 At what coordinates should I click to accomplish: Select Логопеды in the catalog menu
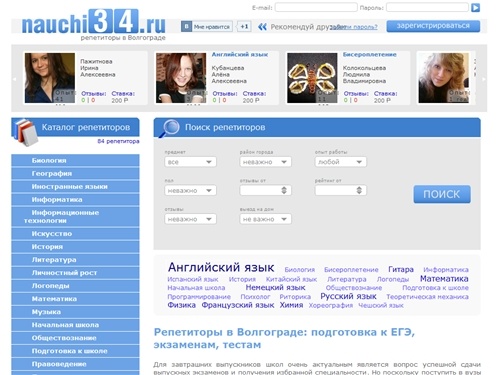[x=75, y=286]
